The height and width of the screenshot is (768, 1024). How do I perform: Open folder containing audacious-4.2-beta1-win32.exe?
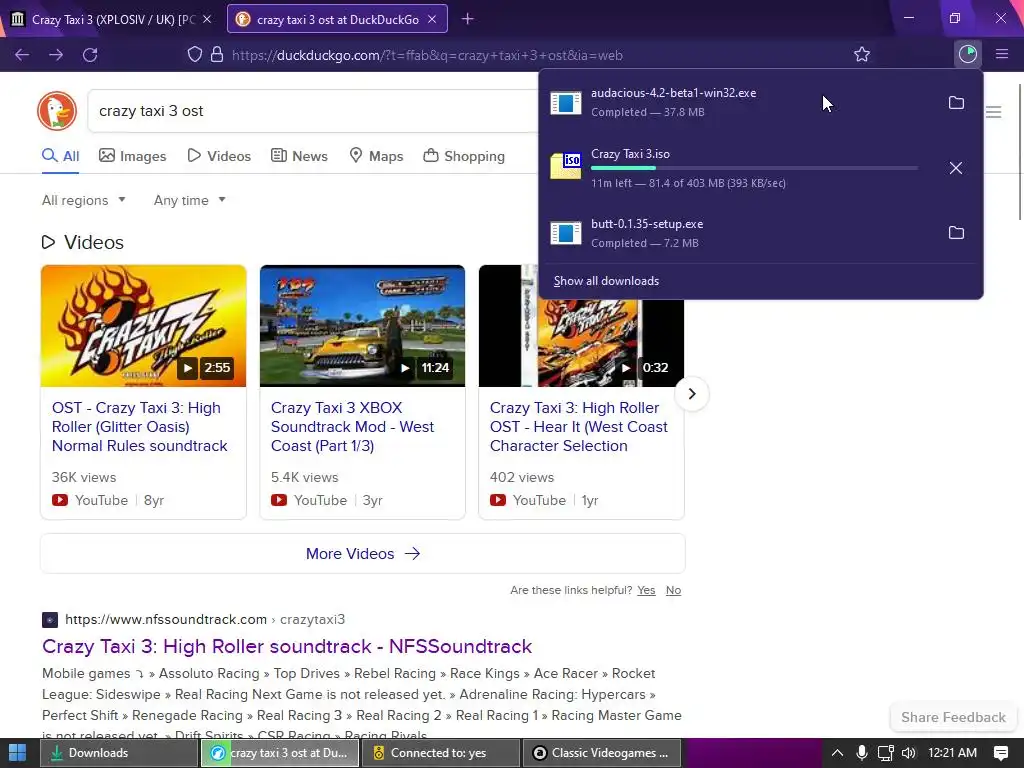click(x=956, y=103)
